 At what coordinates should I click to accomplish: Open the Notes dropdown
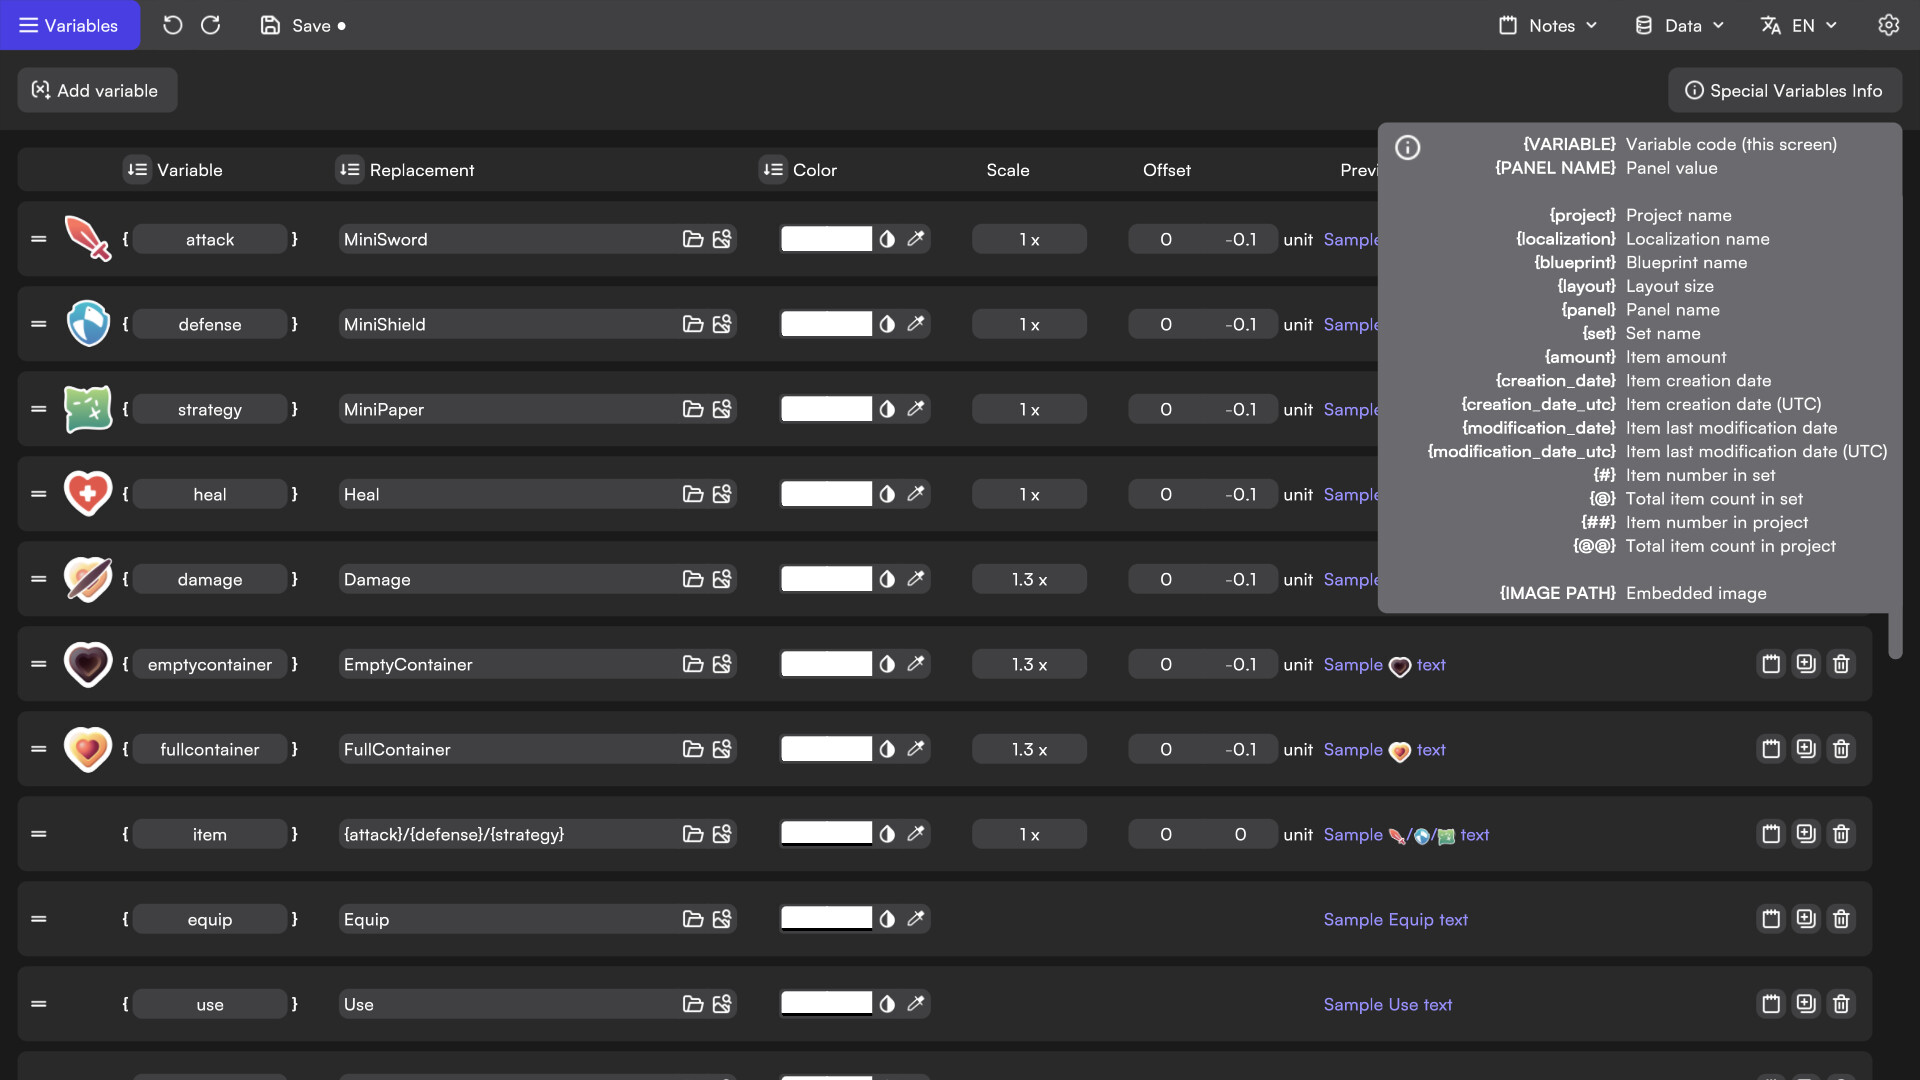(1547, 25)
